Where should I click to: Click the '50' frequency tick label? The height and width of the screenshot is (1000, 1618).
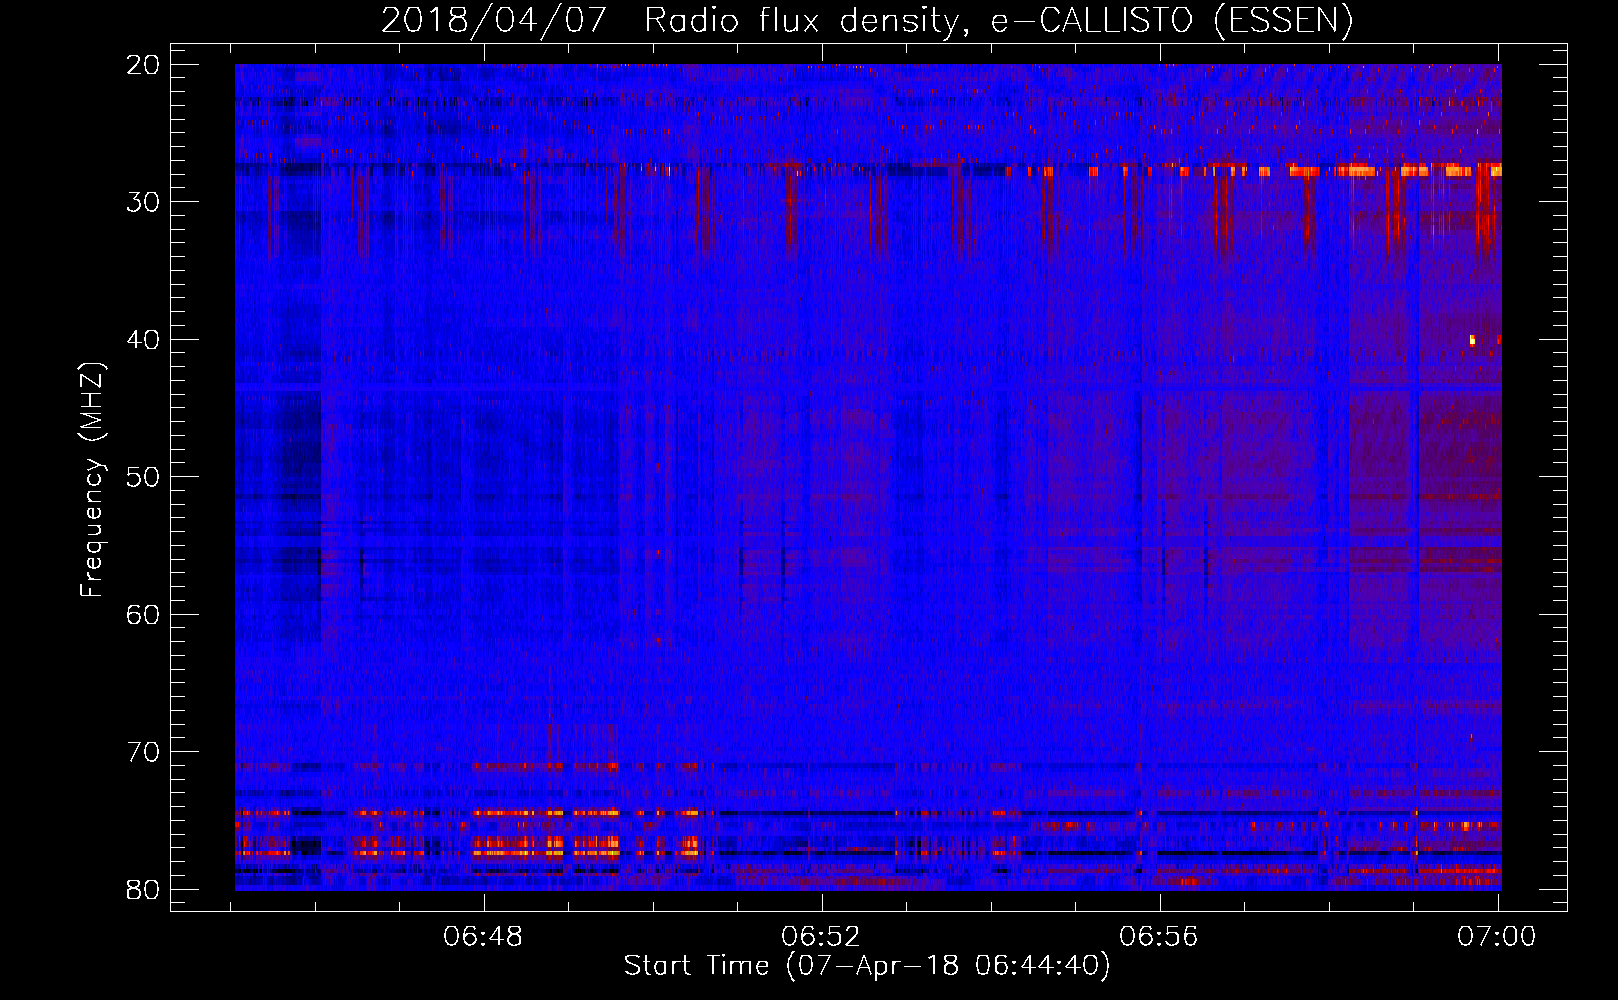(x=144, y=477)
